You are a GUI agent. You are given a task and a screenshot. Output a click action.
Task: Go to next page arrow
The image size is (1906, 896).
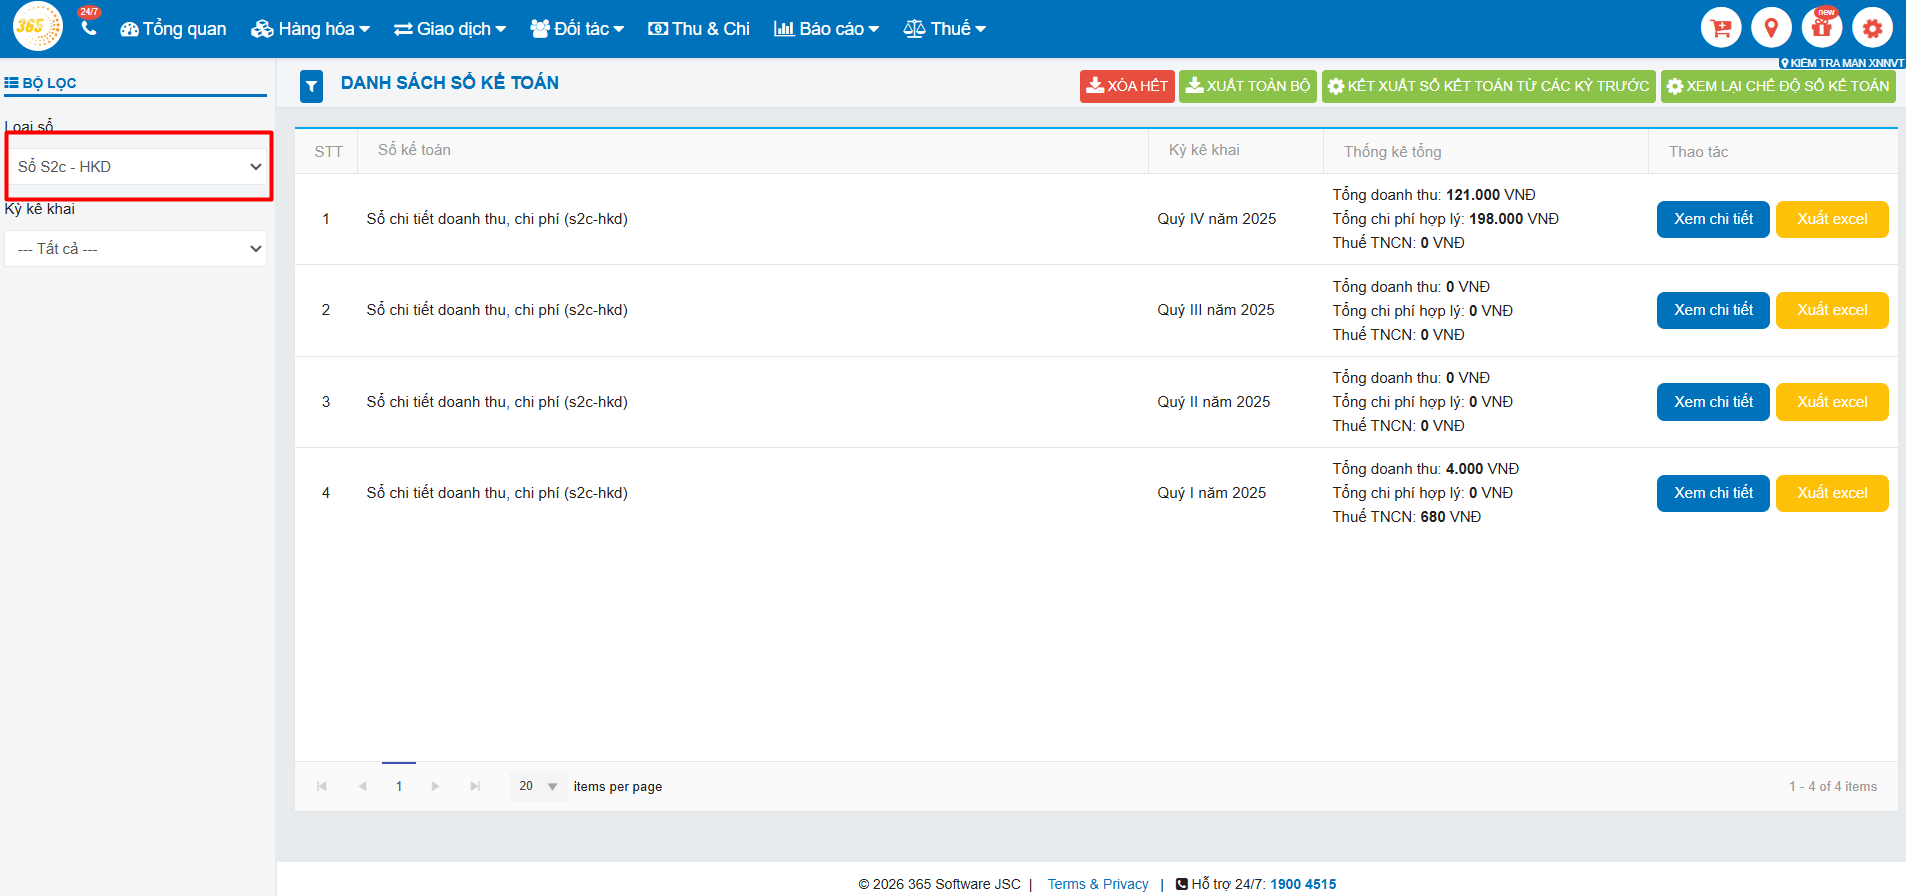click(435, 787)
